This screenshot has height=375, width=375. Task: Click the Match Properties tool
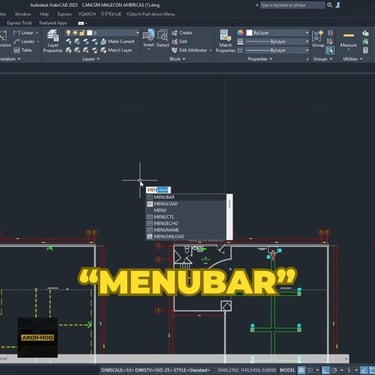225,41
